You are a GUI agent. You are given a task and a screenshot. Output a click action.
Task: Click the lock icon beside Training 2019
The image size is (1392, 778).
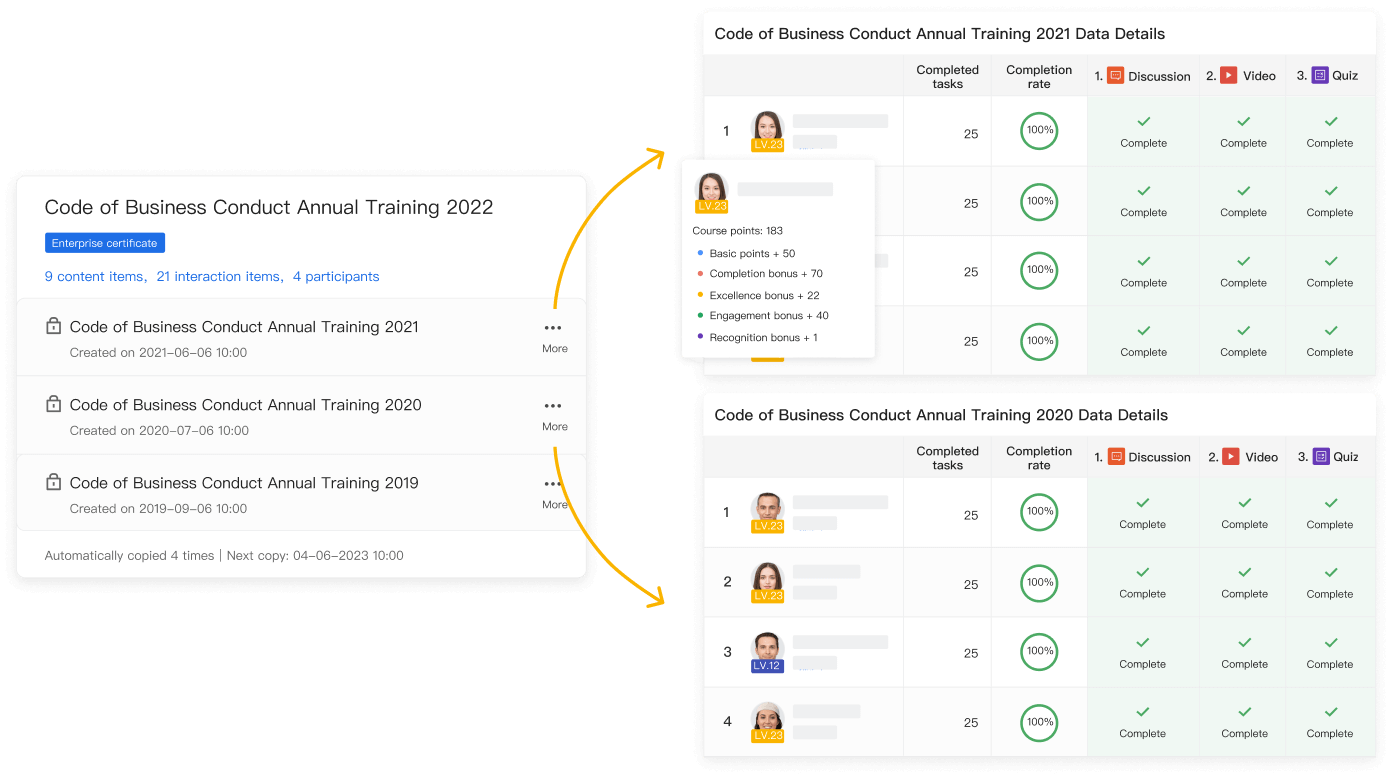(x=54, y=482)
